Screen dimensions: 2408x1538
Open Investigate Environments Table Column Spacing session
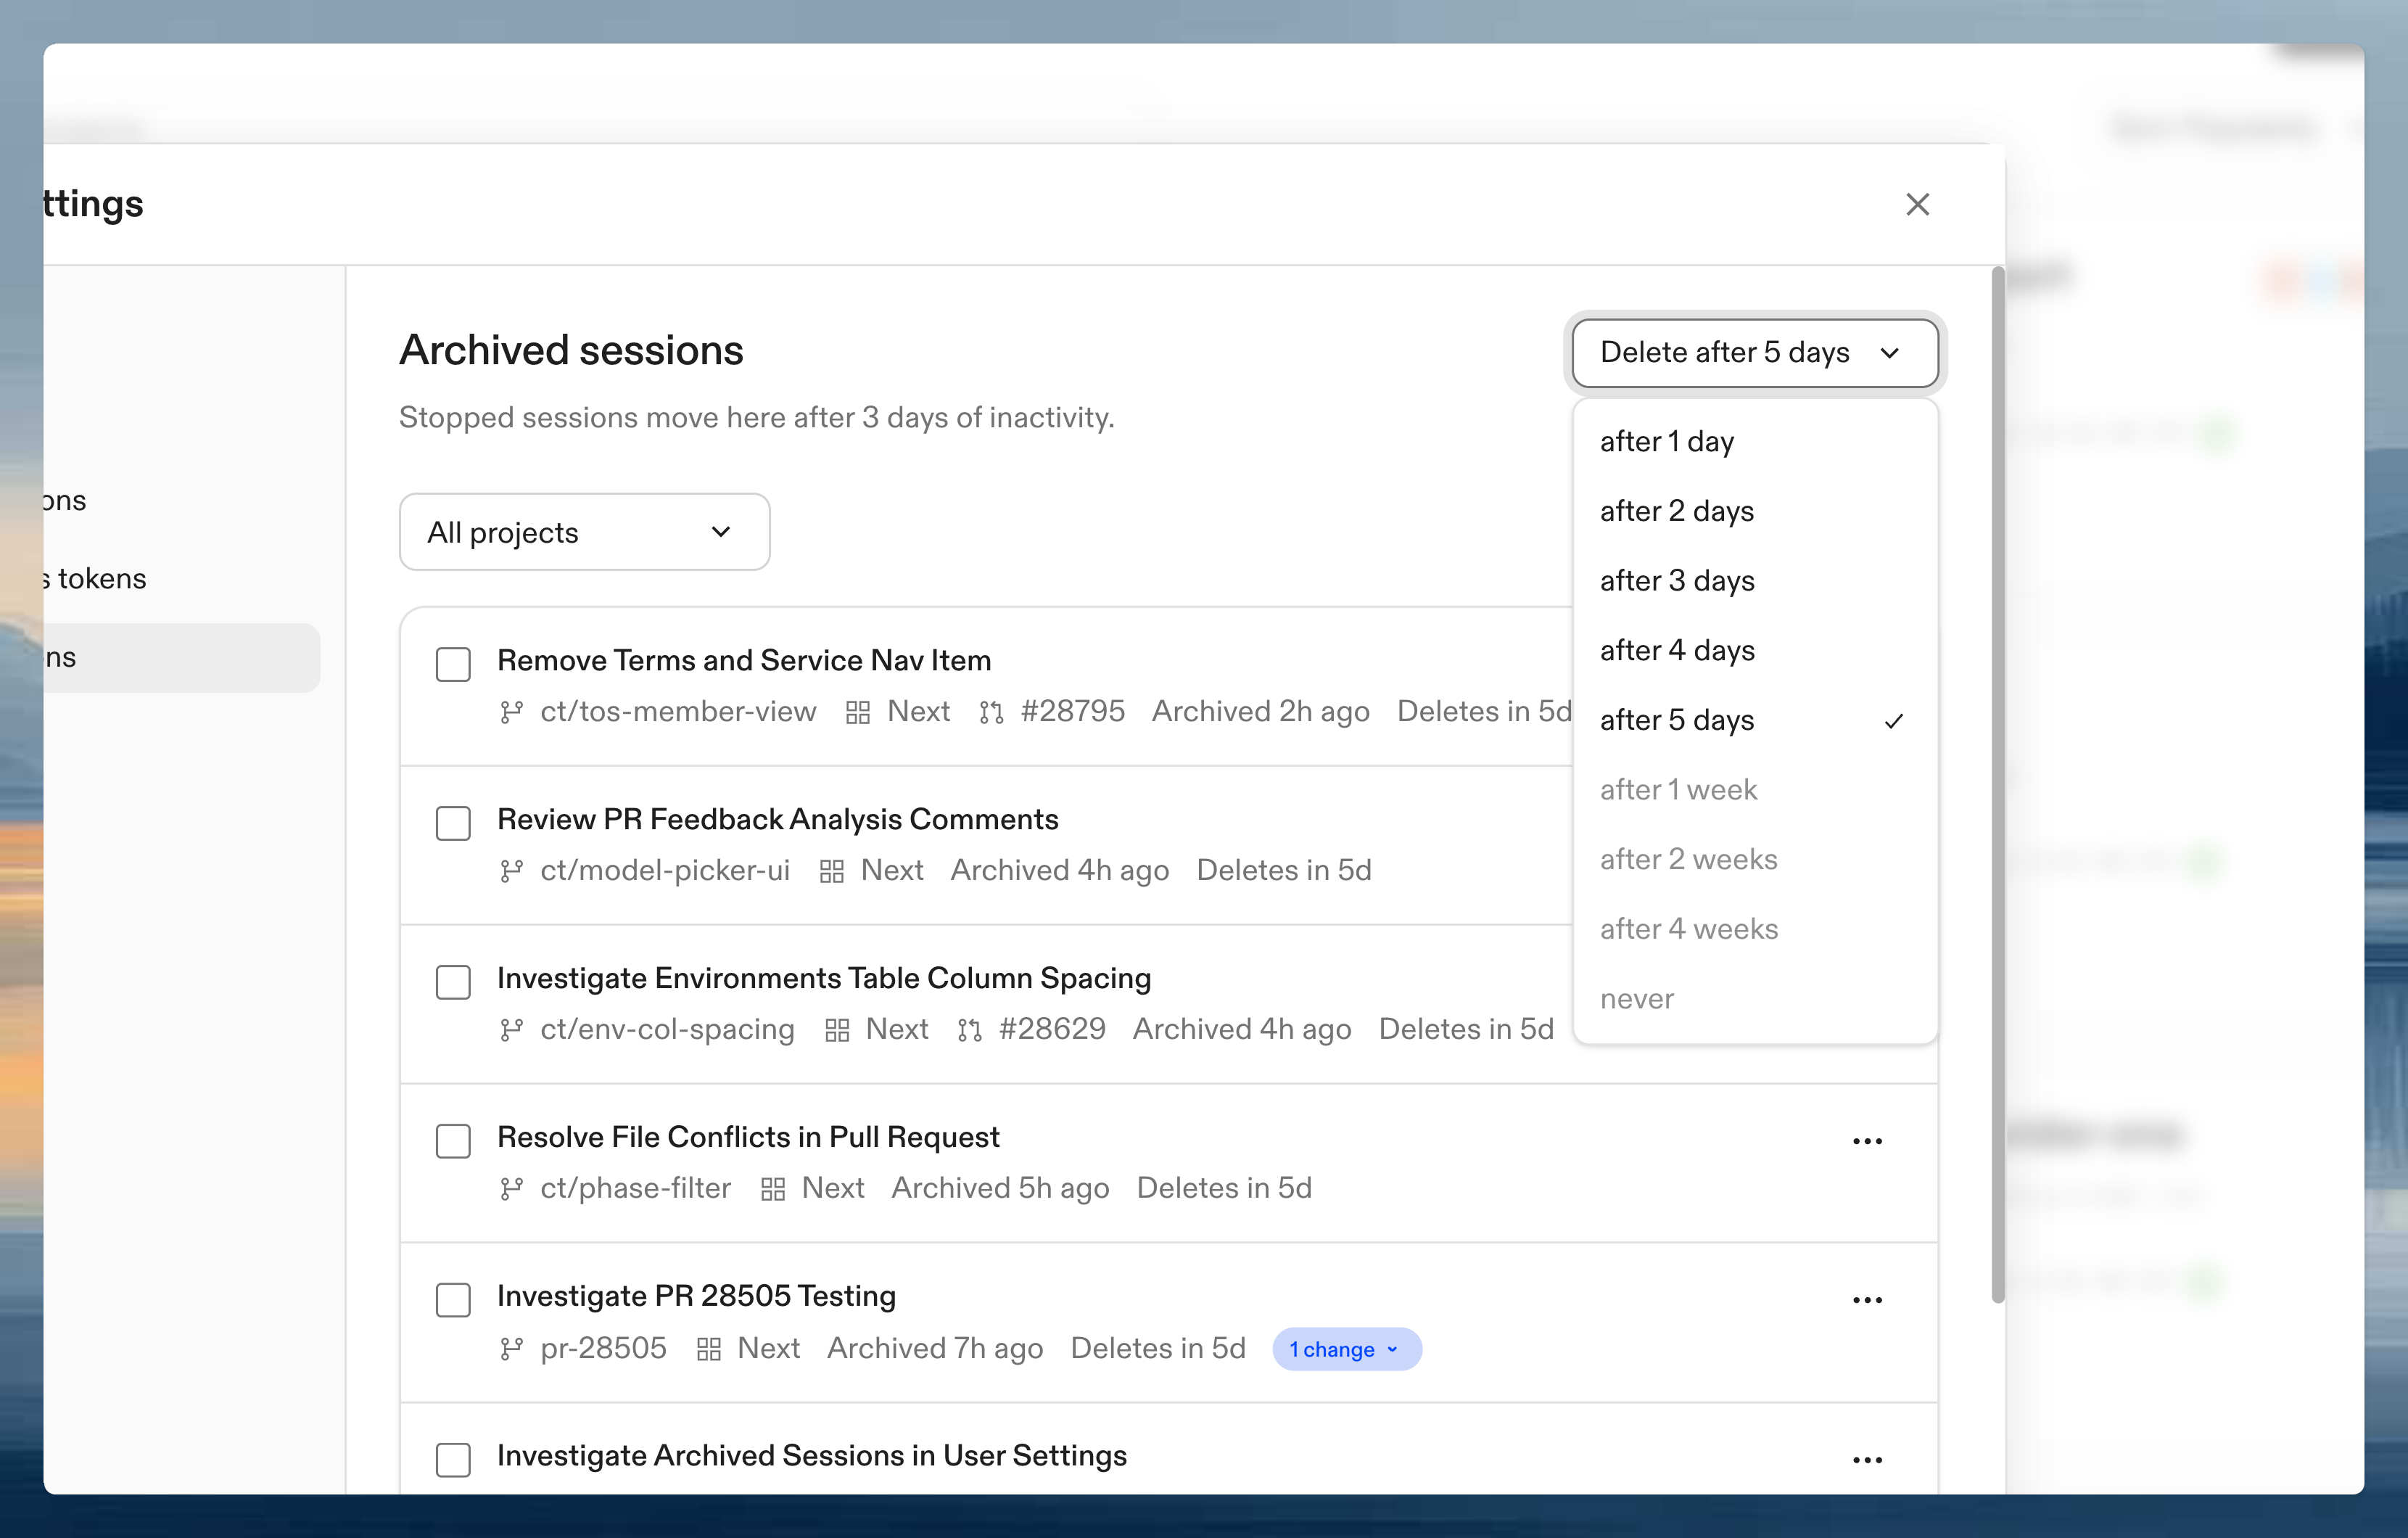pos(824,979)
